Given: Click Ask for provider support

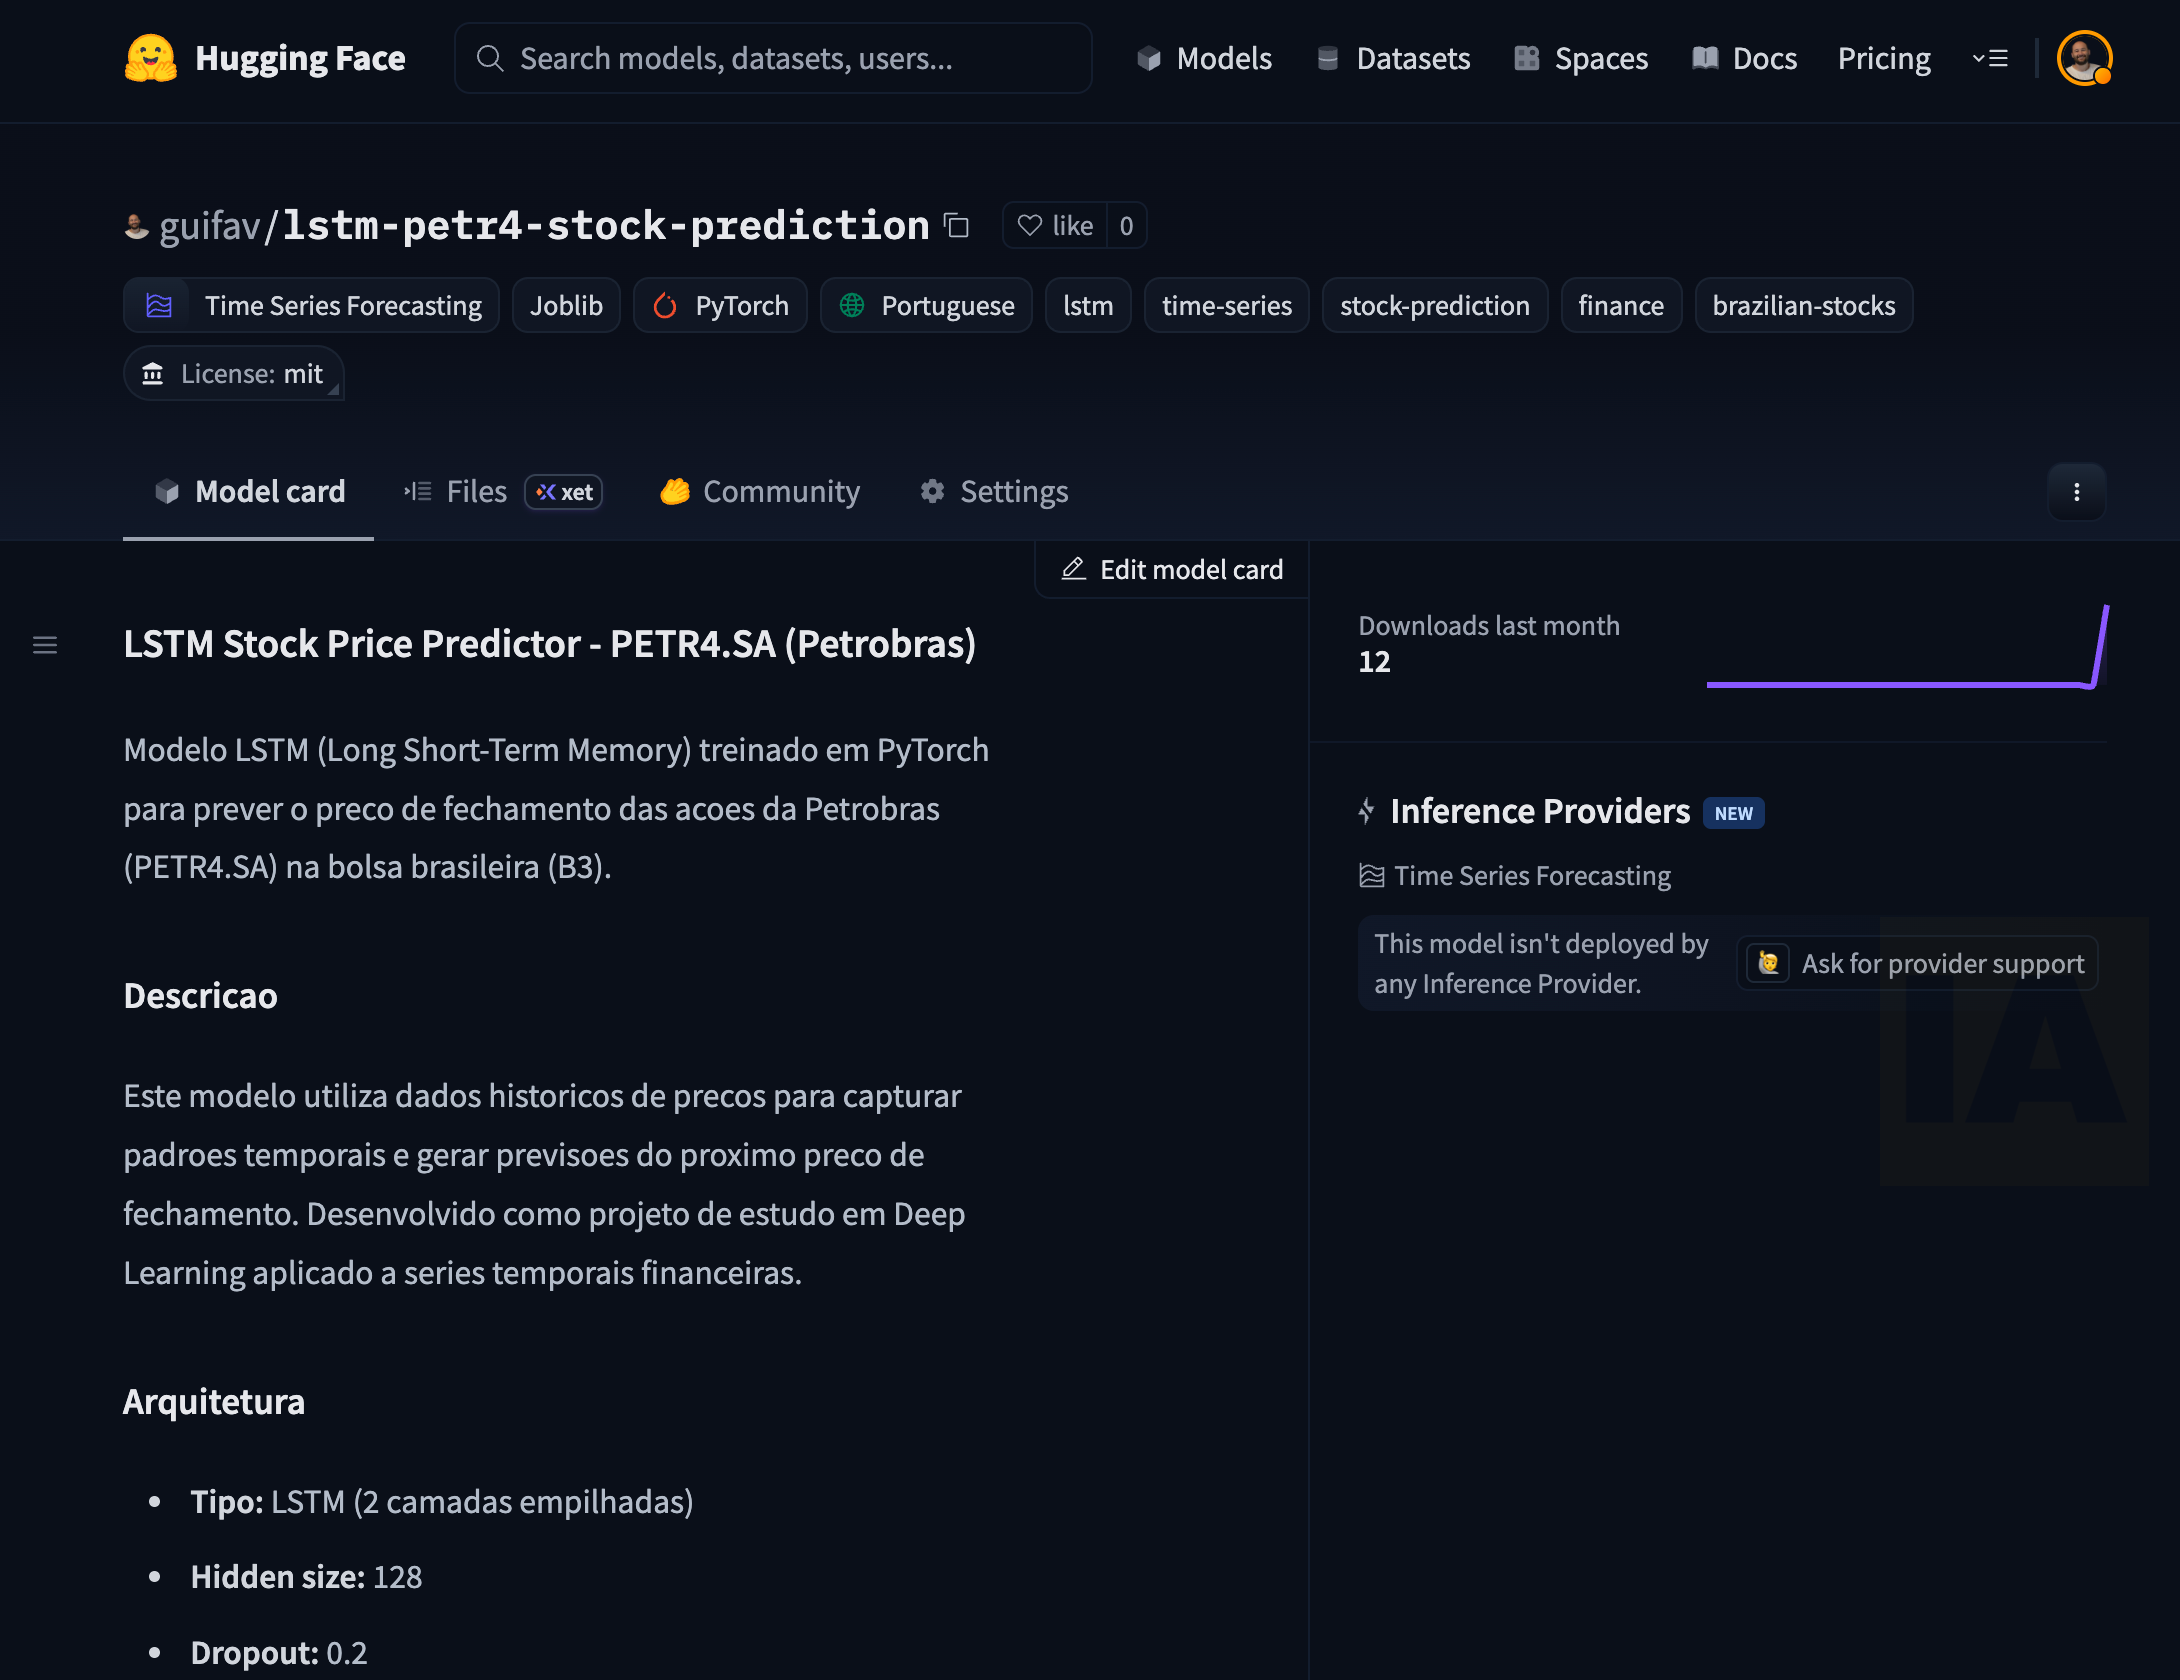Looking at the screenshot, I should (1918, 964).
